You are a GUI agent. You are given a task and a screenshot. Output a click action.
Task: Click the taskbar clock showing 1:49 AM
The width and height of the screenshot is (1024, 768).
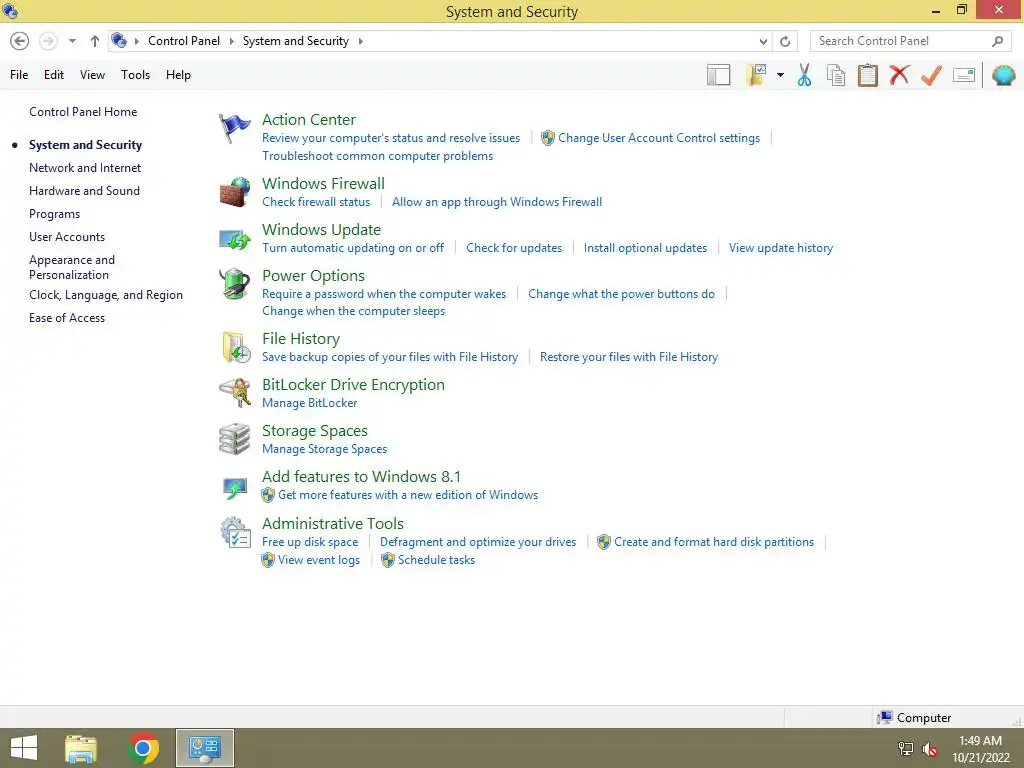point(980,741)
